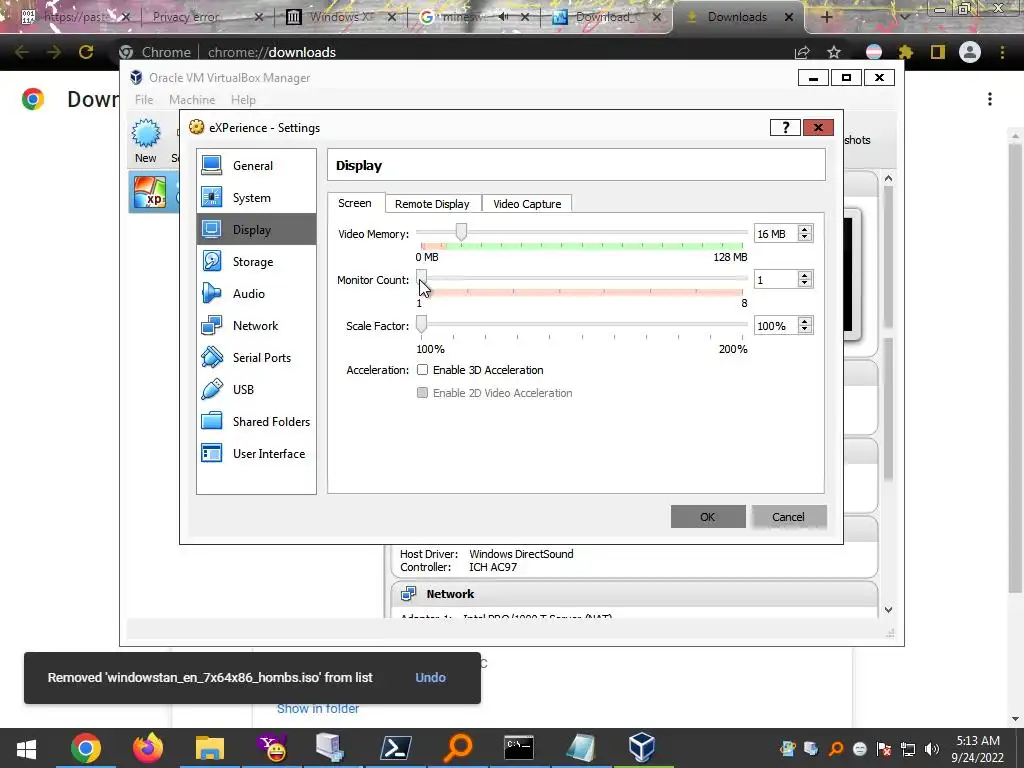Click Show in folder link
Viewport: 1024px width, 768px height.
pos(318,709)
